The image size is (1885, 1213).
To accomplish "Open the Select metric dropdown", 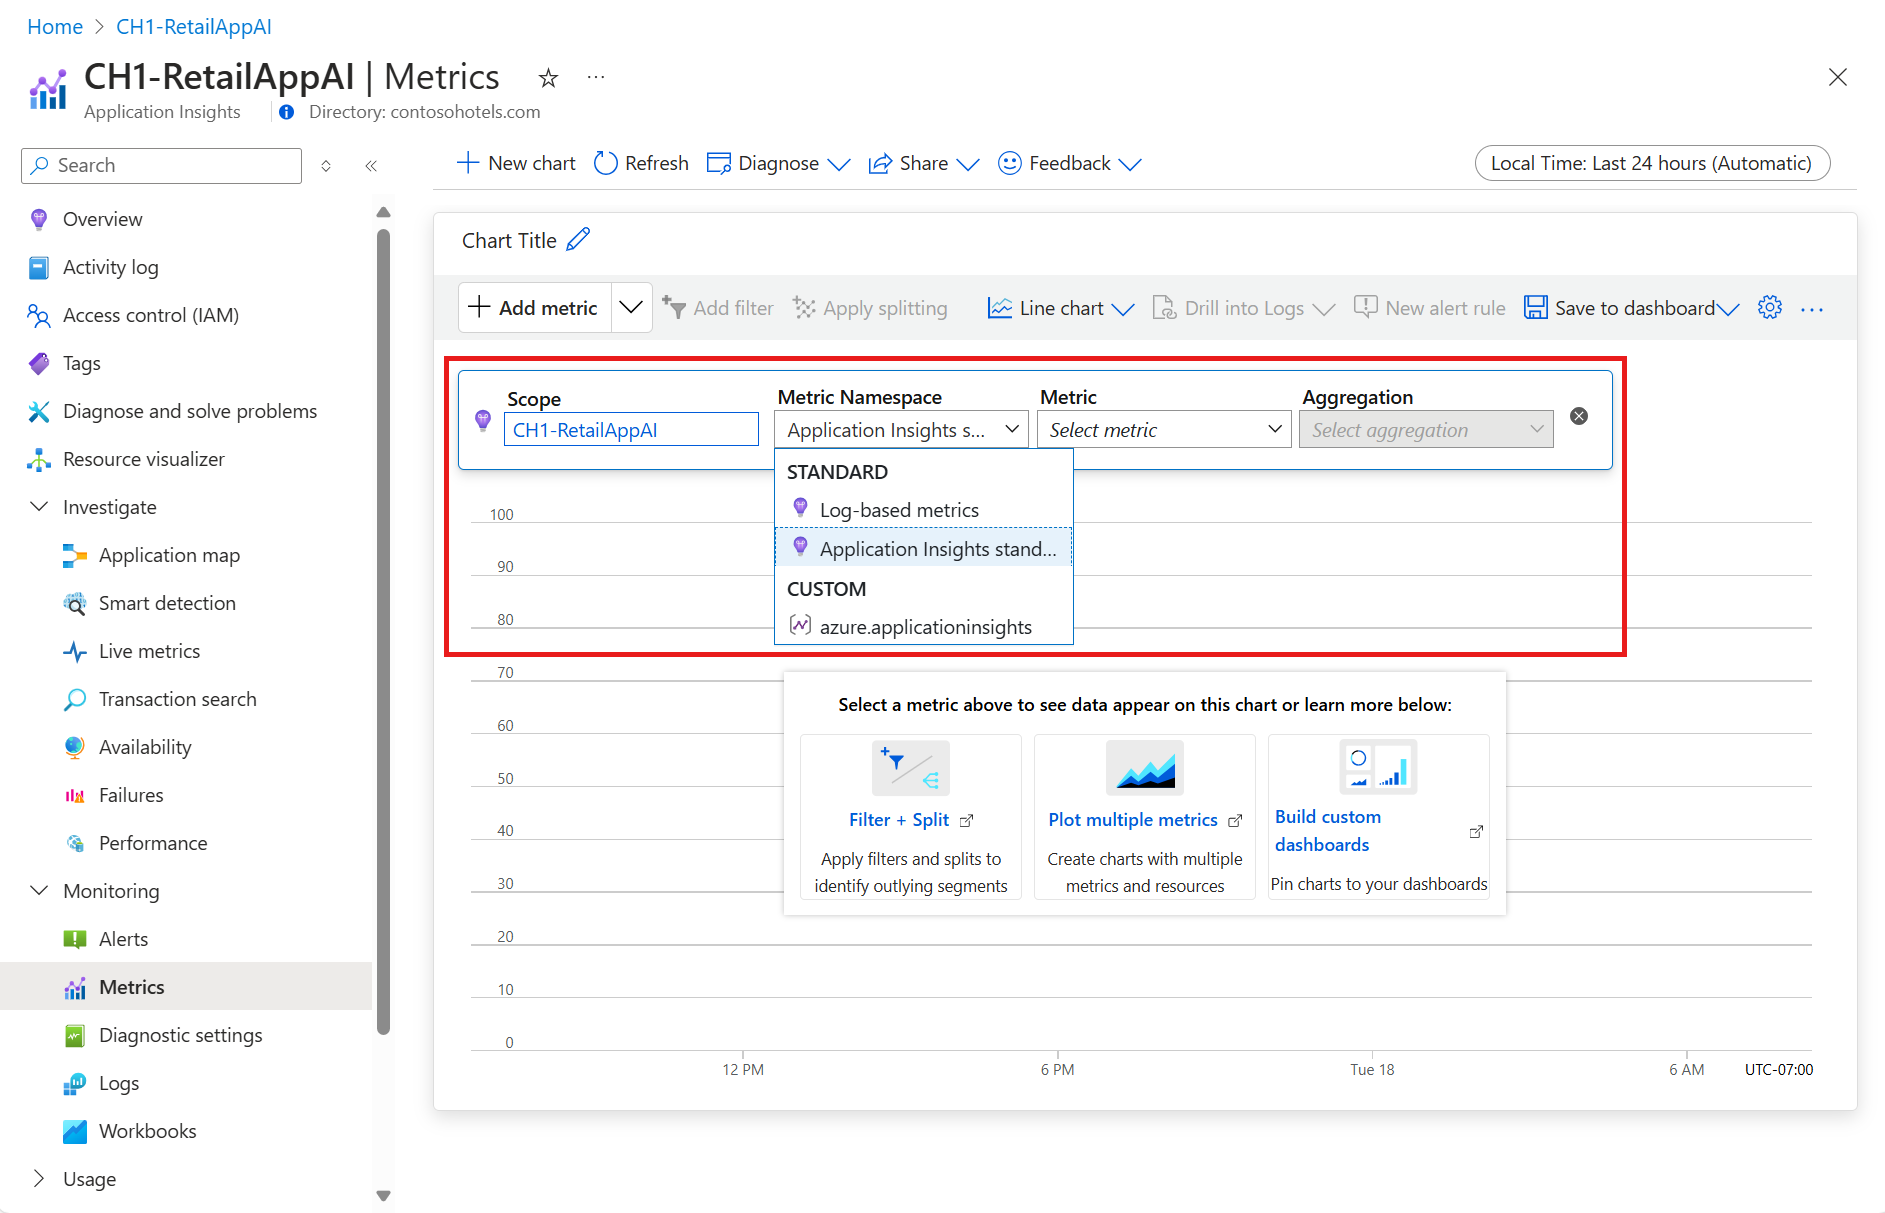I will click(1165, 430).
